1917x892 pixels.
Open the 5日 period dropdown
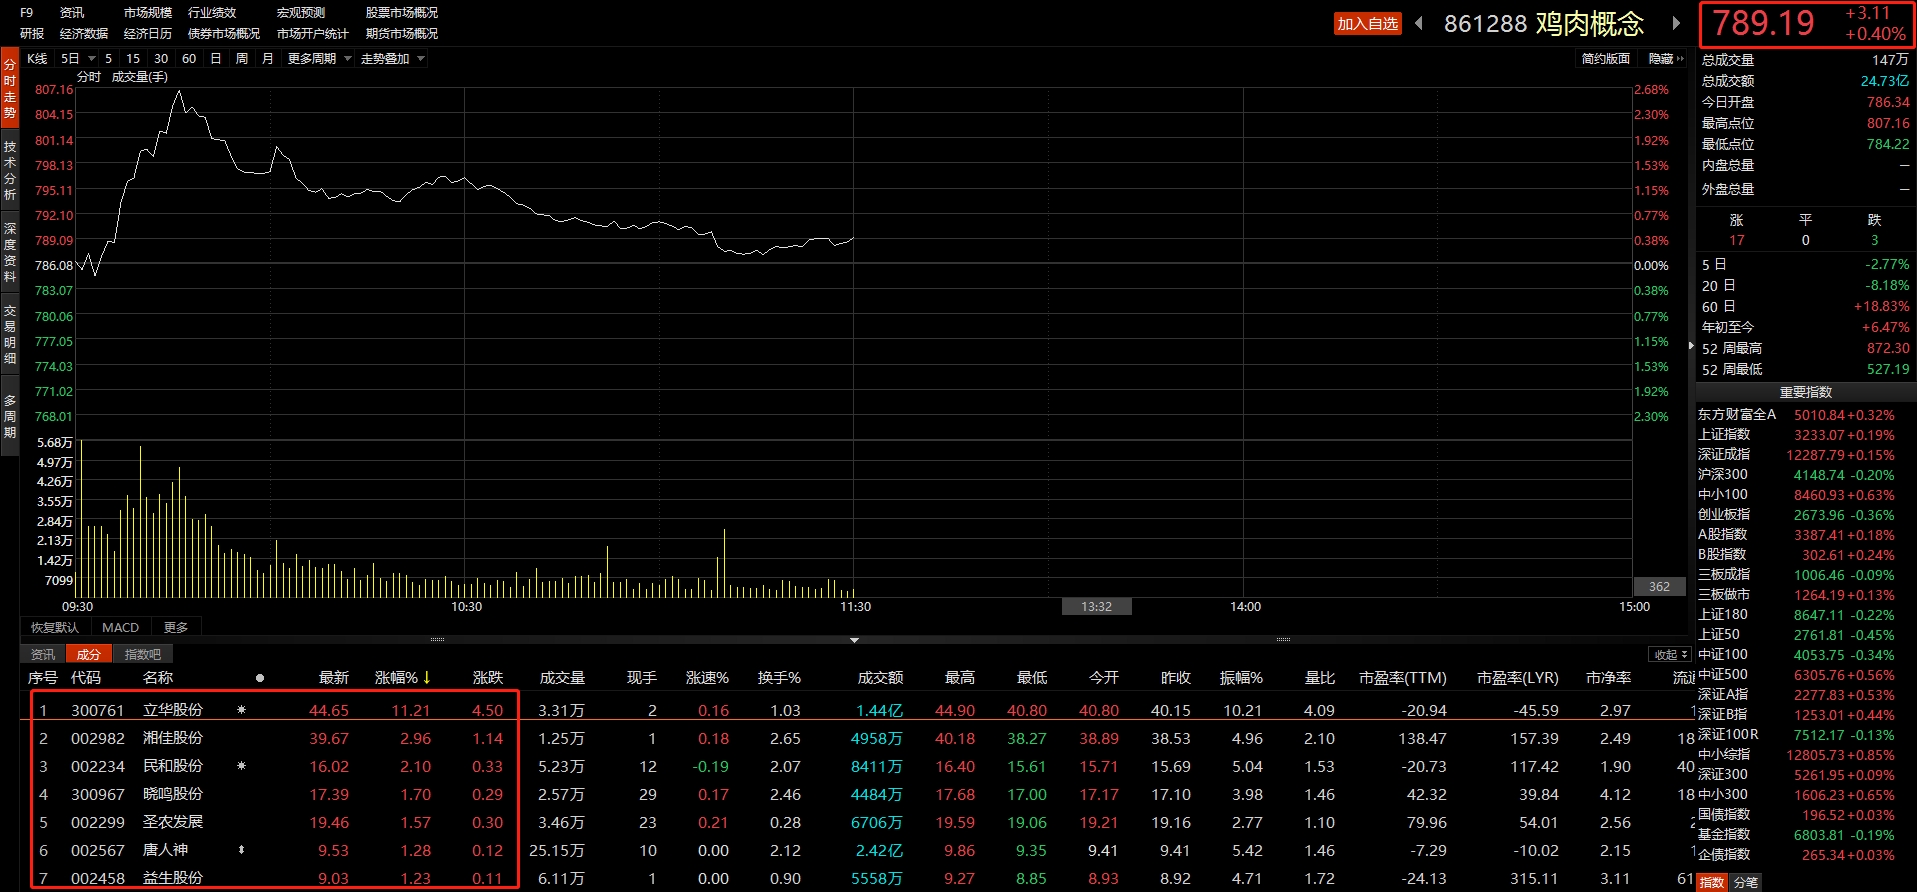point(77,59)
